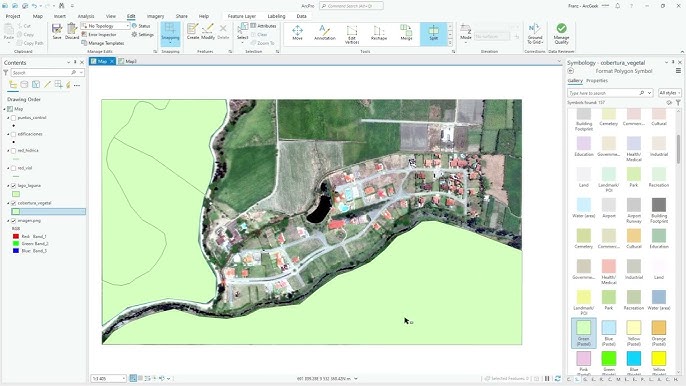Screen dimensions: 686x386
Task: Uncheck the lago_laguna layer
Action: click(14, 186)
